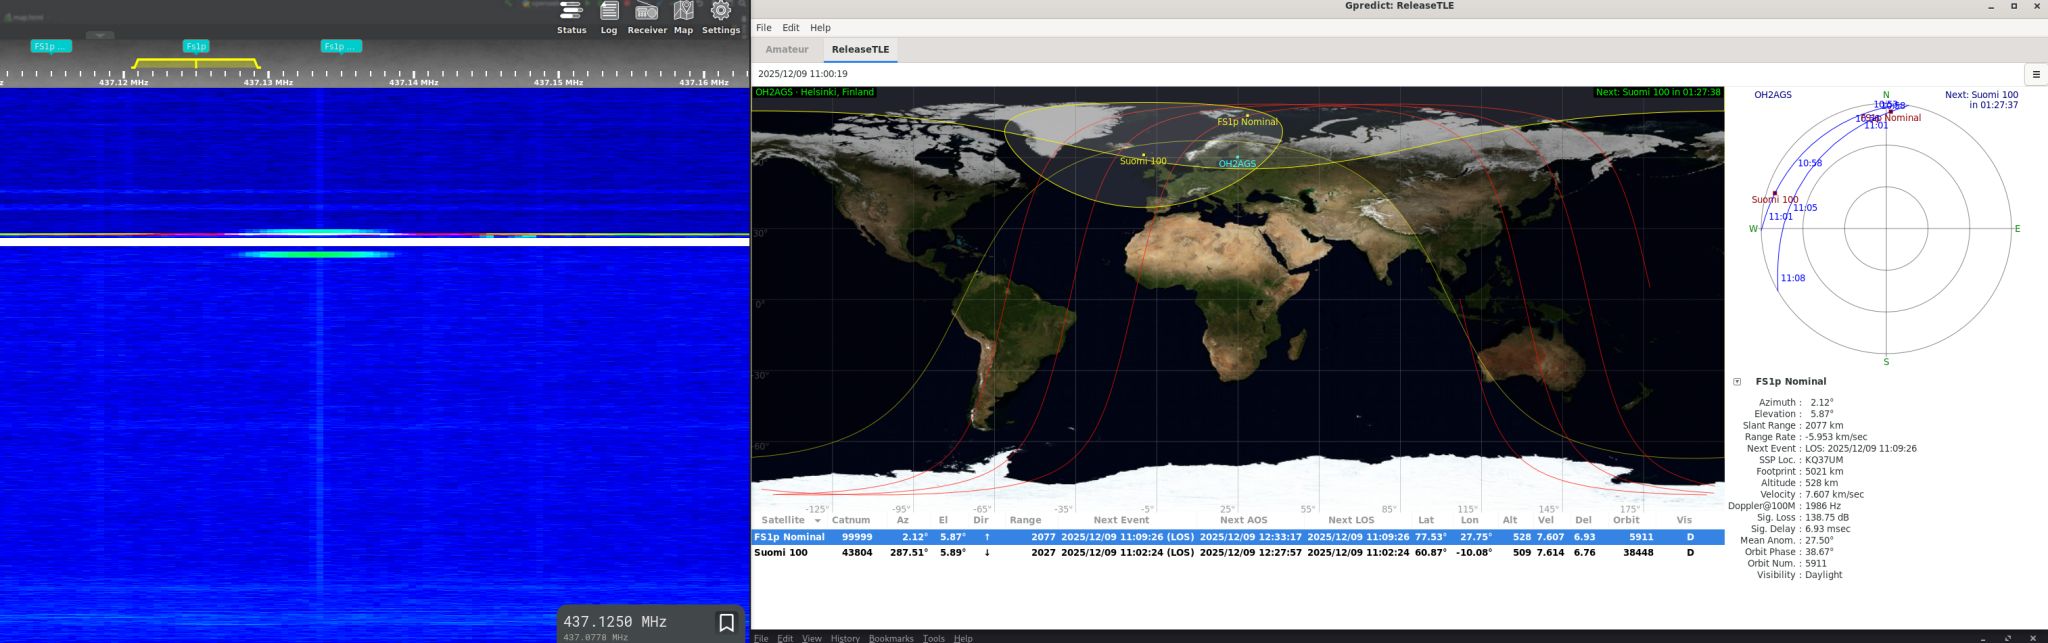Sort satellite list by Range column
The image size is (2048, 643).
point(1025,520)
